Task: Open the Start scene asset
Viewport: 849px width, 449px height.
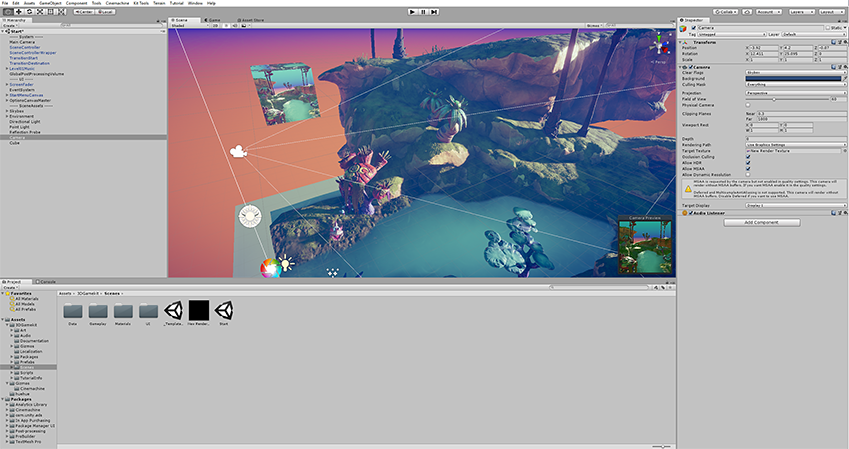Action: [x=223, y=310]
